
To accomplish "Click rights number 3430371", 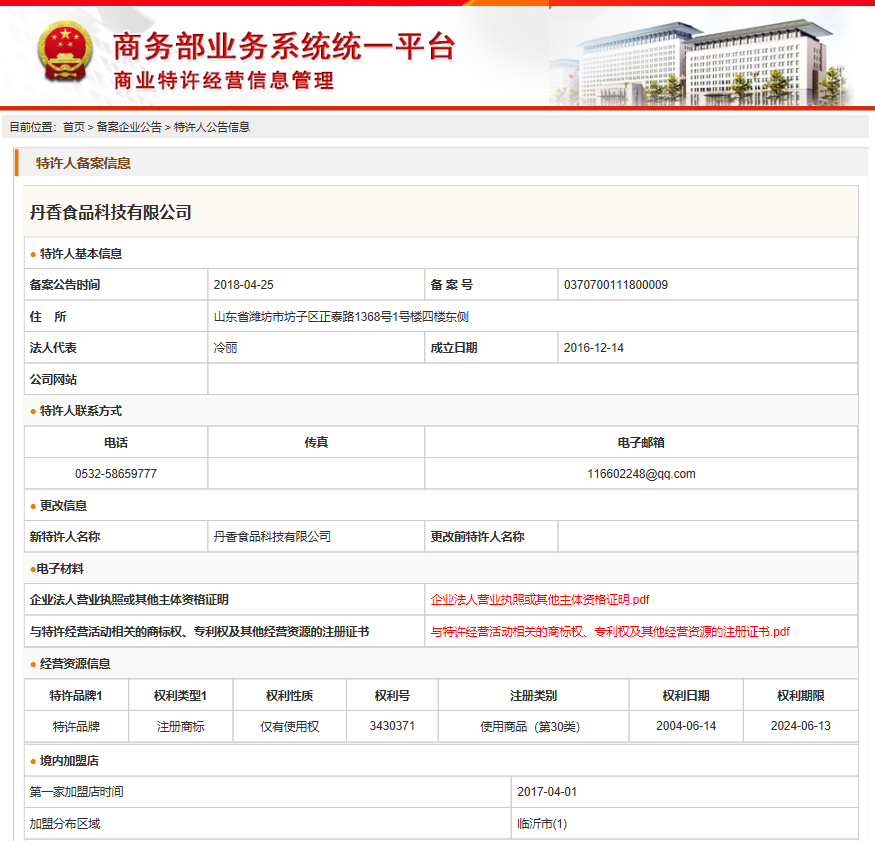I will [x=392, y=726].
